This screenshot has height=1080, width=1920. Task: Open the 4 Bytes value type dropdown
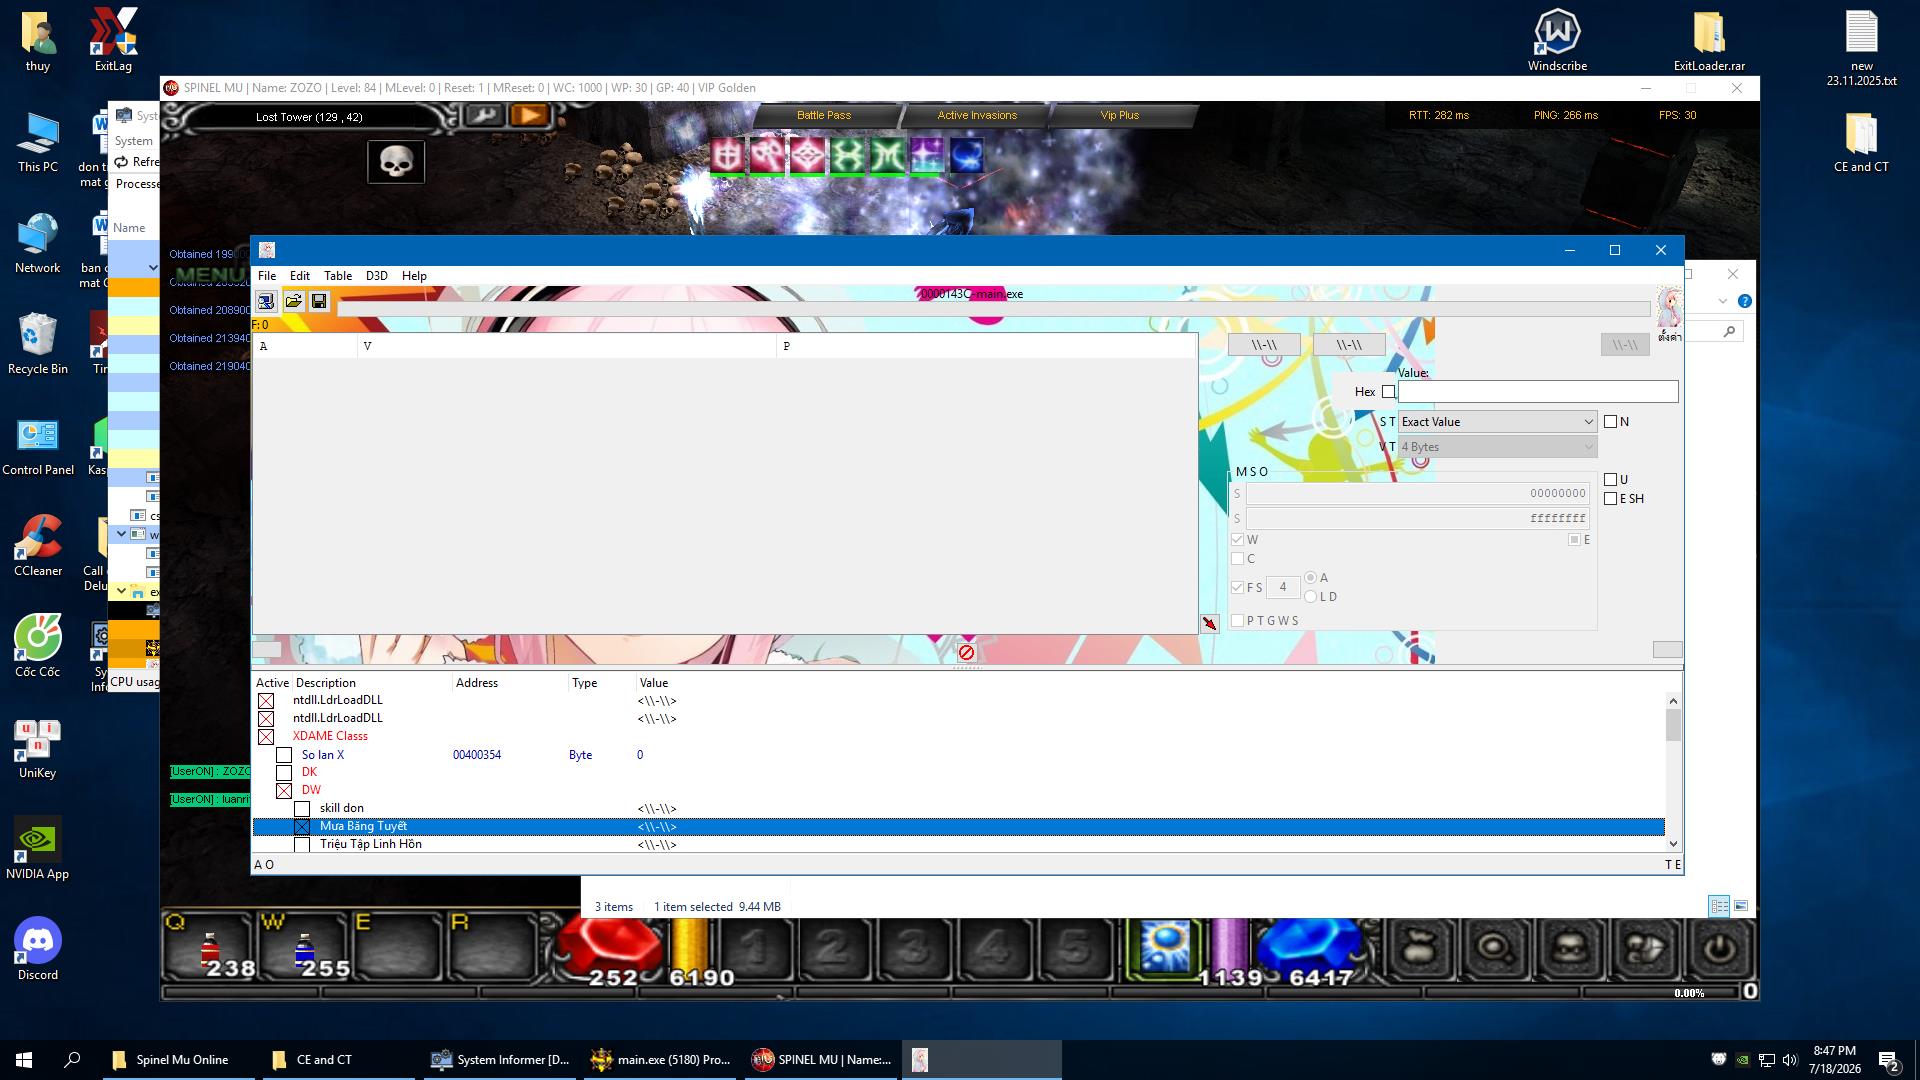click(1497, 447)
